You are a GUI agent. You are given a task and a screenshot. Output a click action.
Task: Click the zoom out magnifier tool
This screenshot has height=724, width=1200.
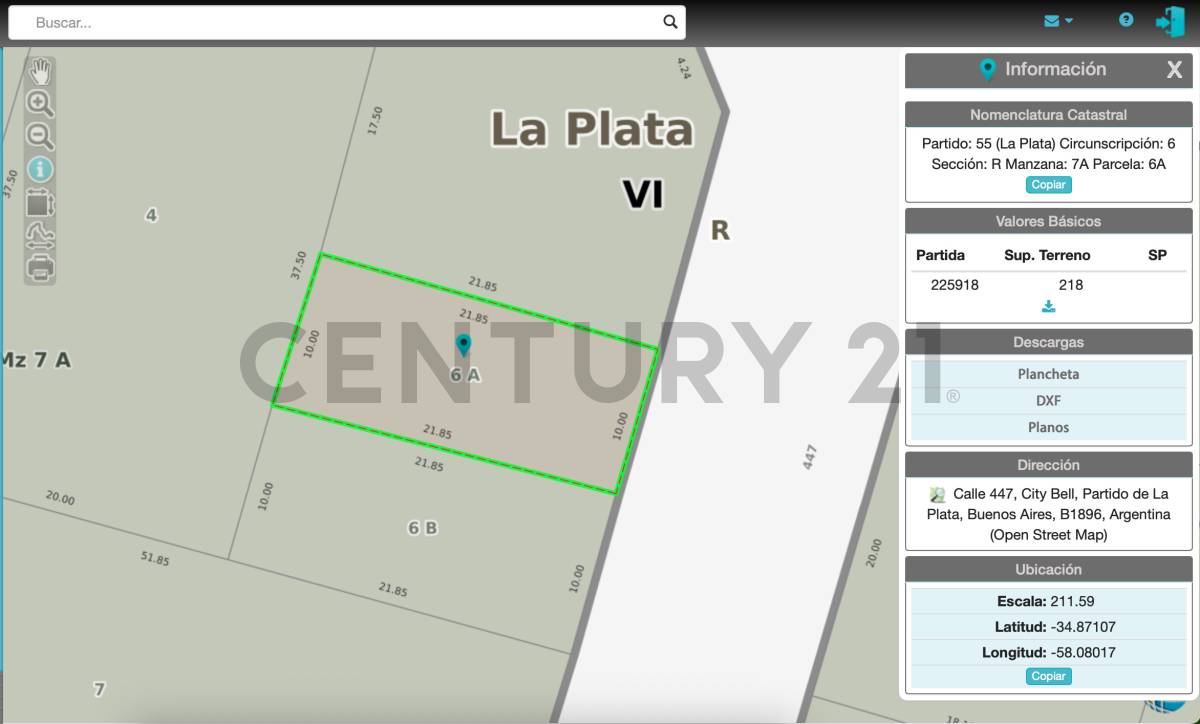click(x=40, y=137)
